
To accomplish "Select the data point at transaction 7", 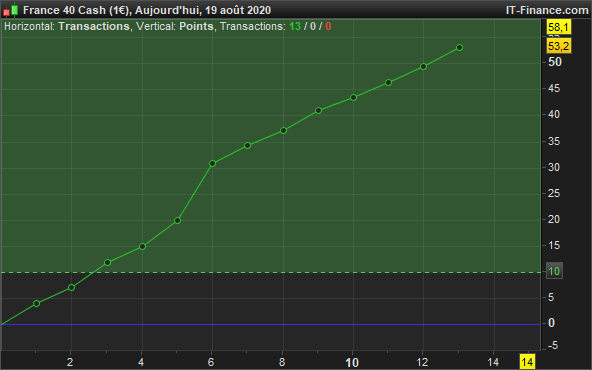I will click(x=248, y=145).
